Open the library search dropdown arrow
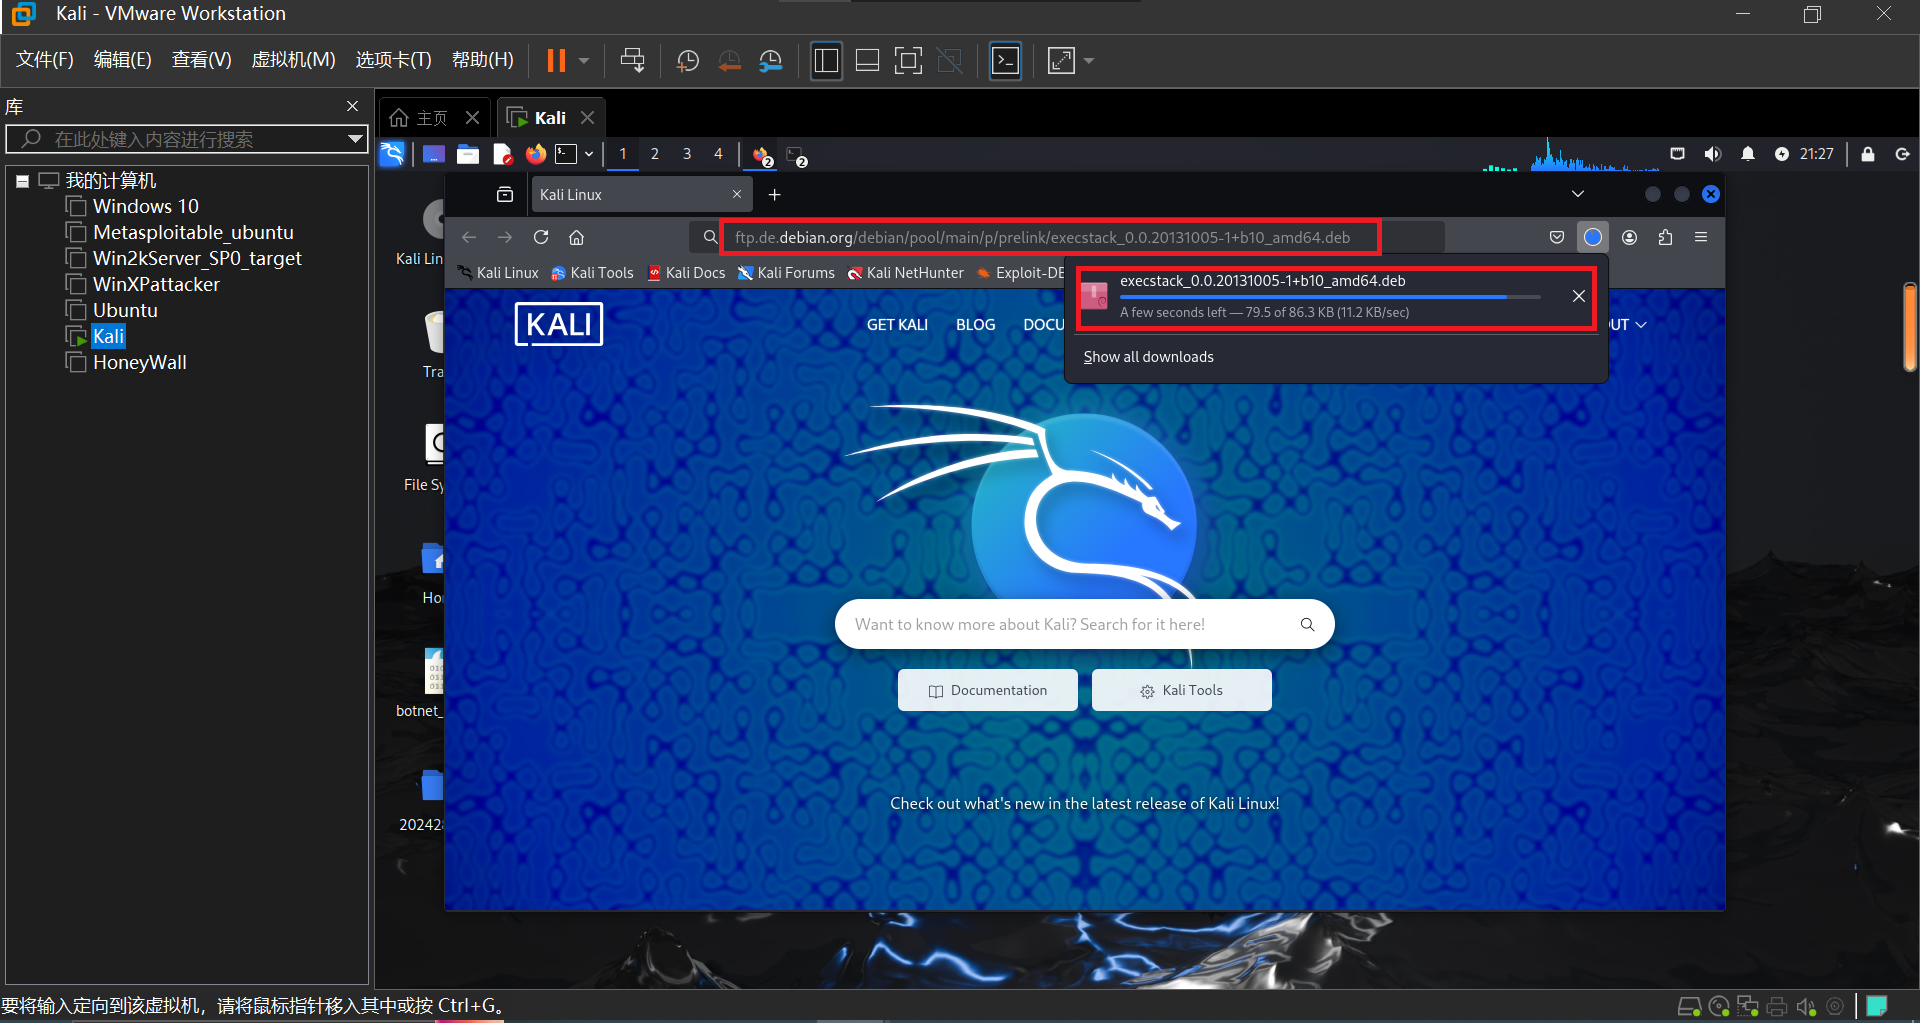 (354, 139)
